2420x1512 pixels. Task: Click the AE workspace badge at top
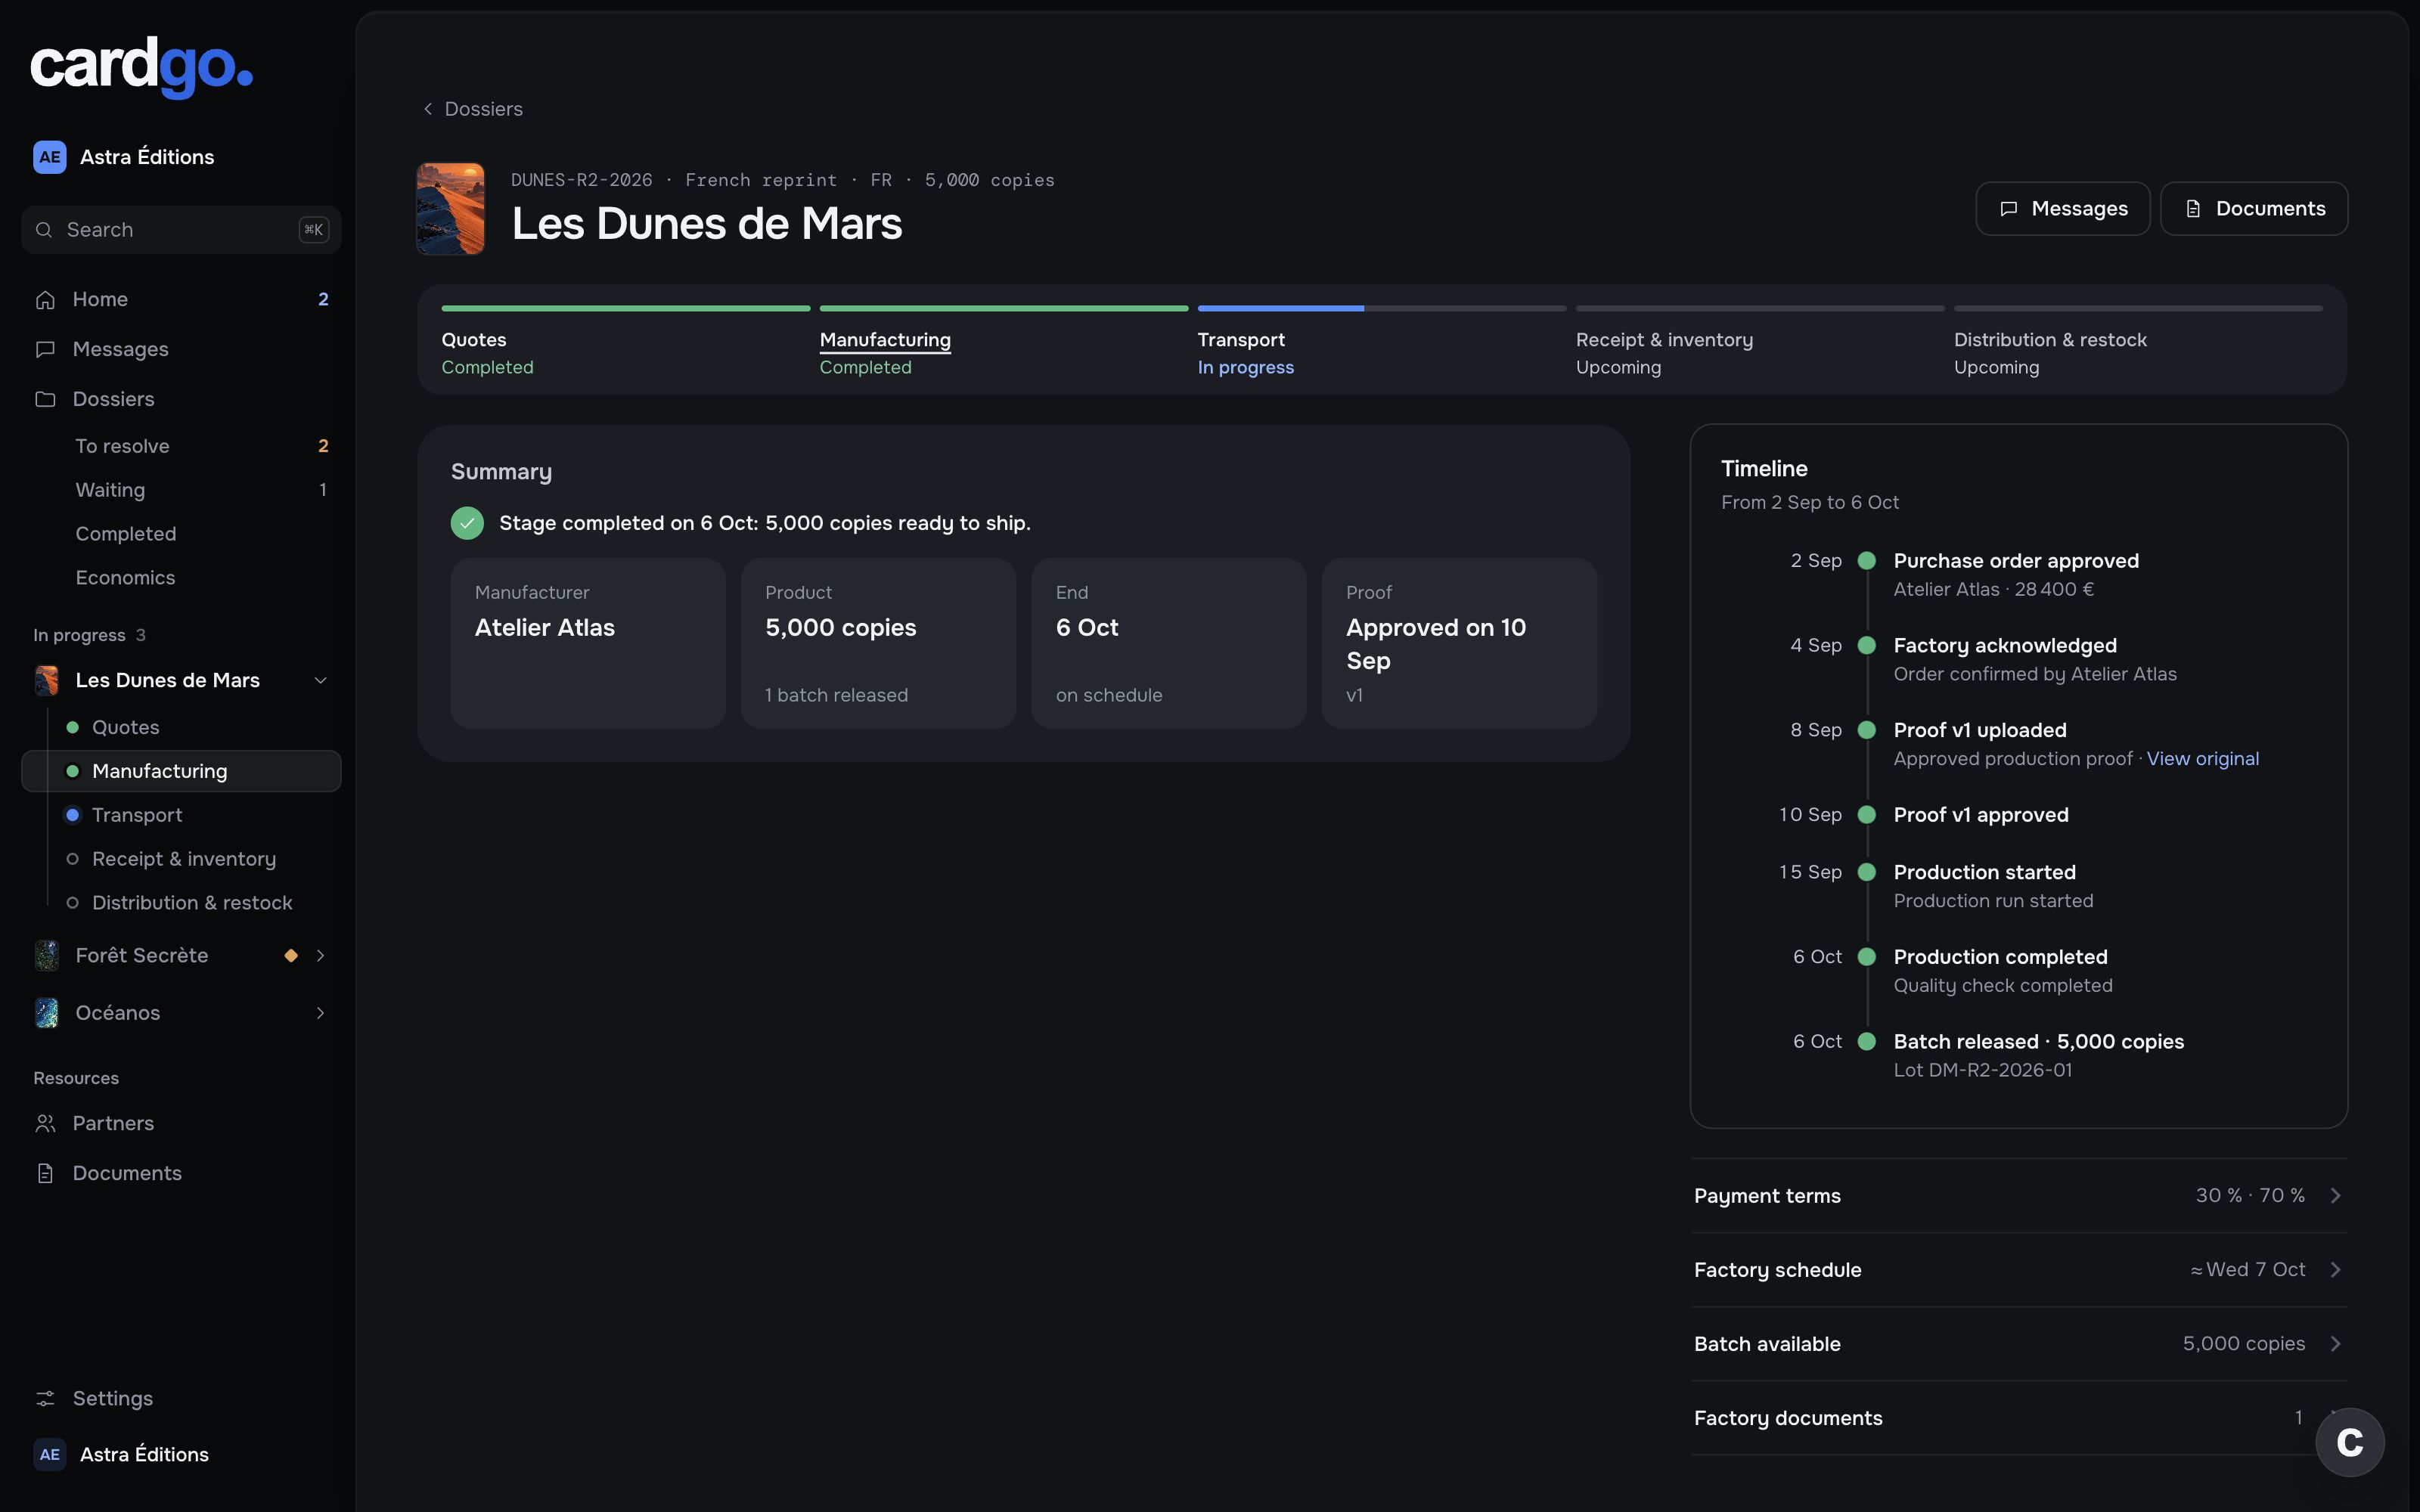coord(49,157)
